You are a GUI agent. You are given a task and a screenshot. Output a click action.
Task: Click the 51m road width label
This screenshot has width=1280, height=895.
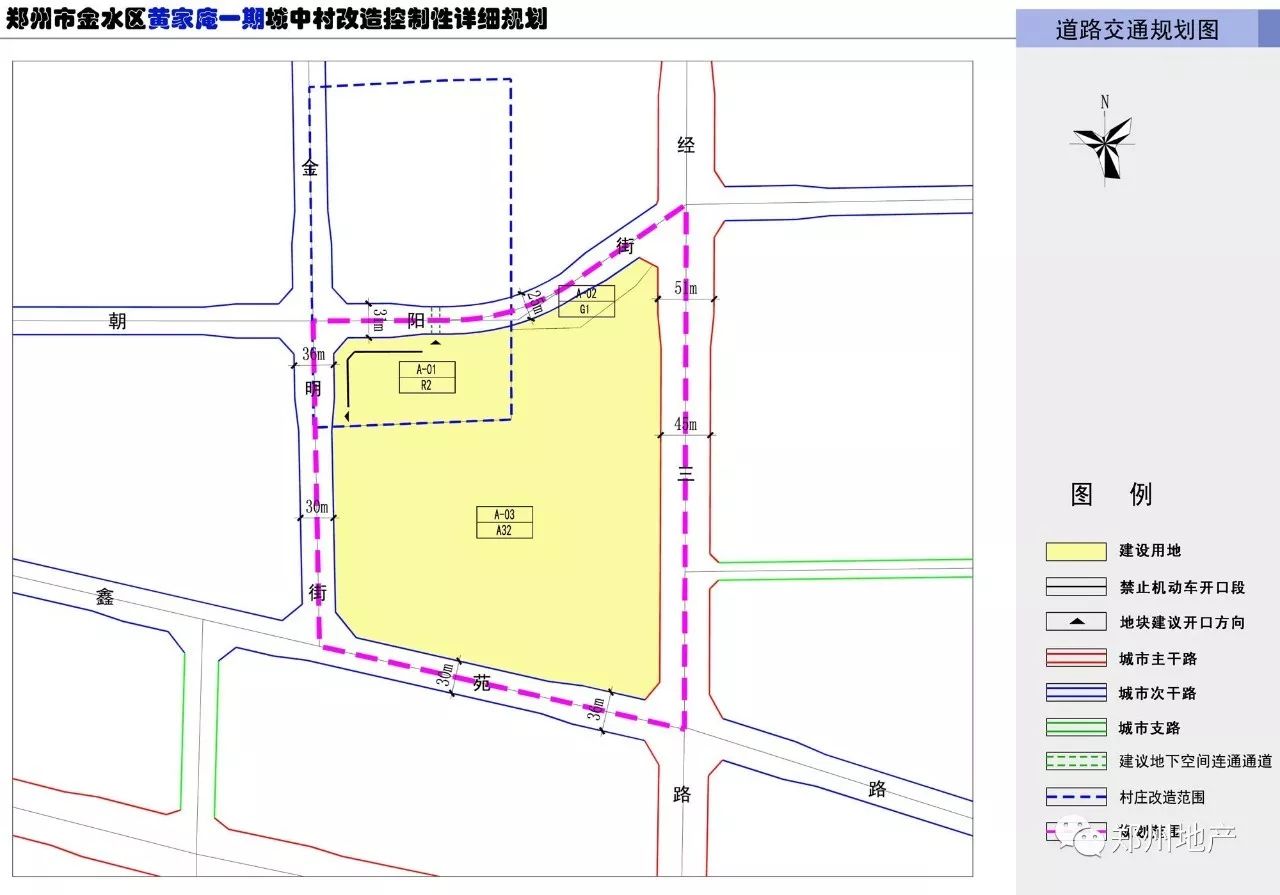pos(686,289)
